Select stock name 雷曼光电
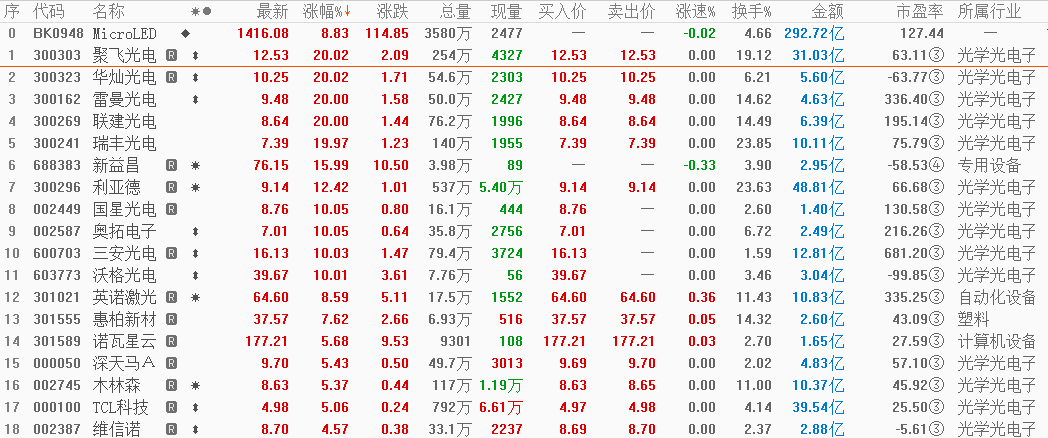 click(125, 100)
